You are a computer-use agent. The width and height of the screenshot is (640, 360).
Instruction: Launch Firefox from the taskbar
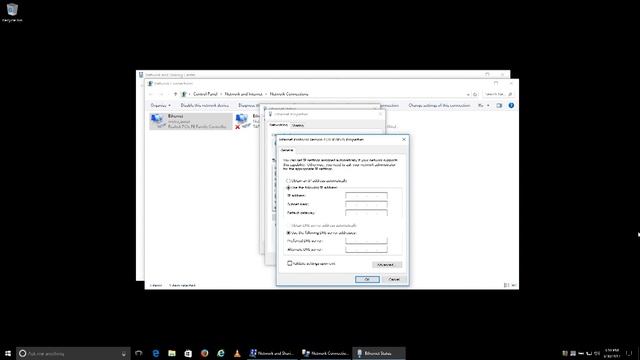click(x=204, y=353)
